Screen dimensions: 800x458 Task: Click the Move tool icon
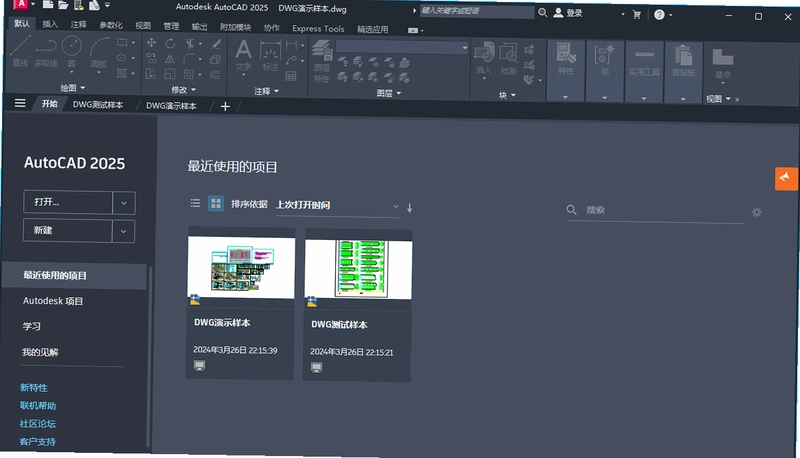click(x=152, y=43)
